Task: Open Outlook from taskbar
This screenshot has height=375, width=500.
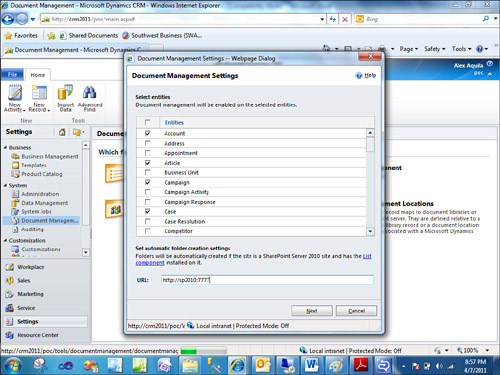Action: [262, 365]
